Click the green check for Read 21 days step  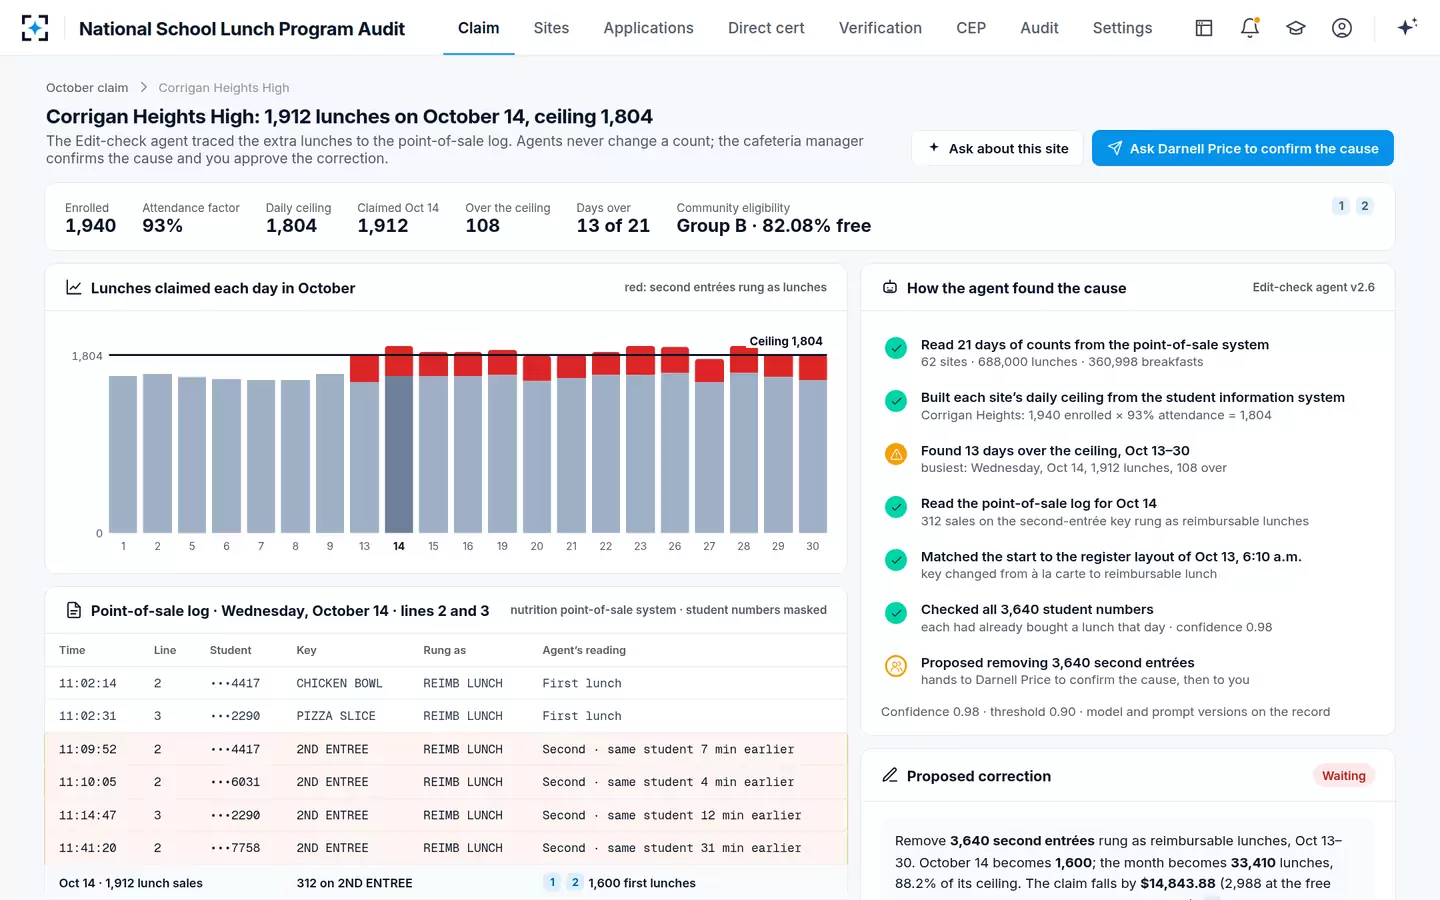tap(896, 348)
